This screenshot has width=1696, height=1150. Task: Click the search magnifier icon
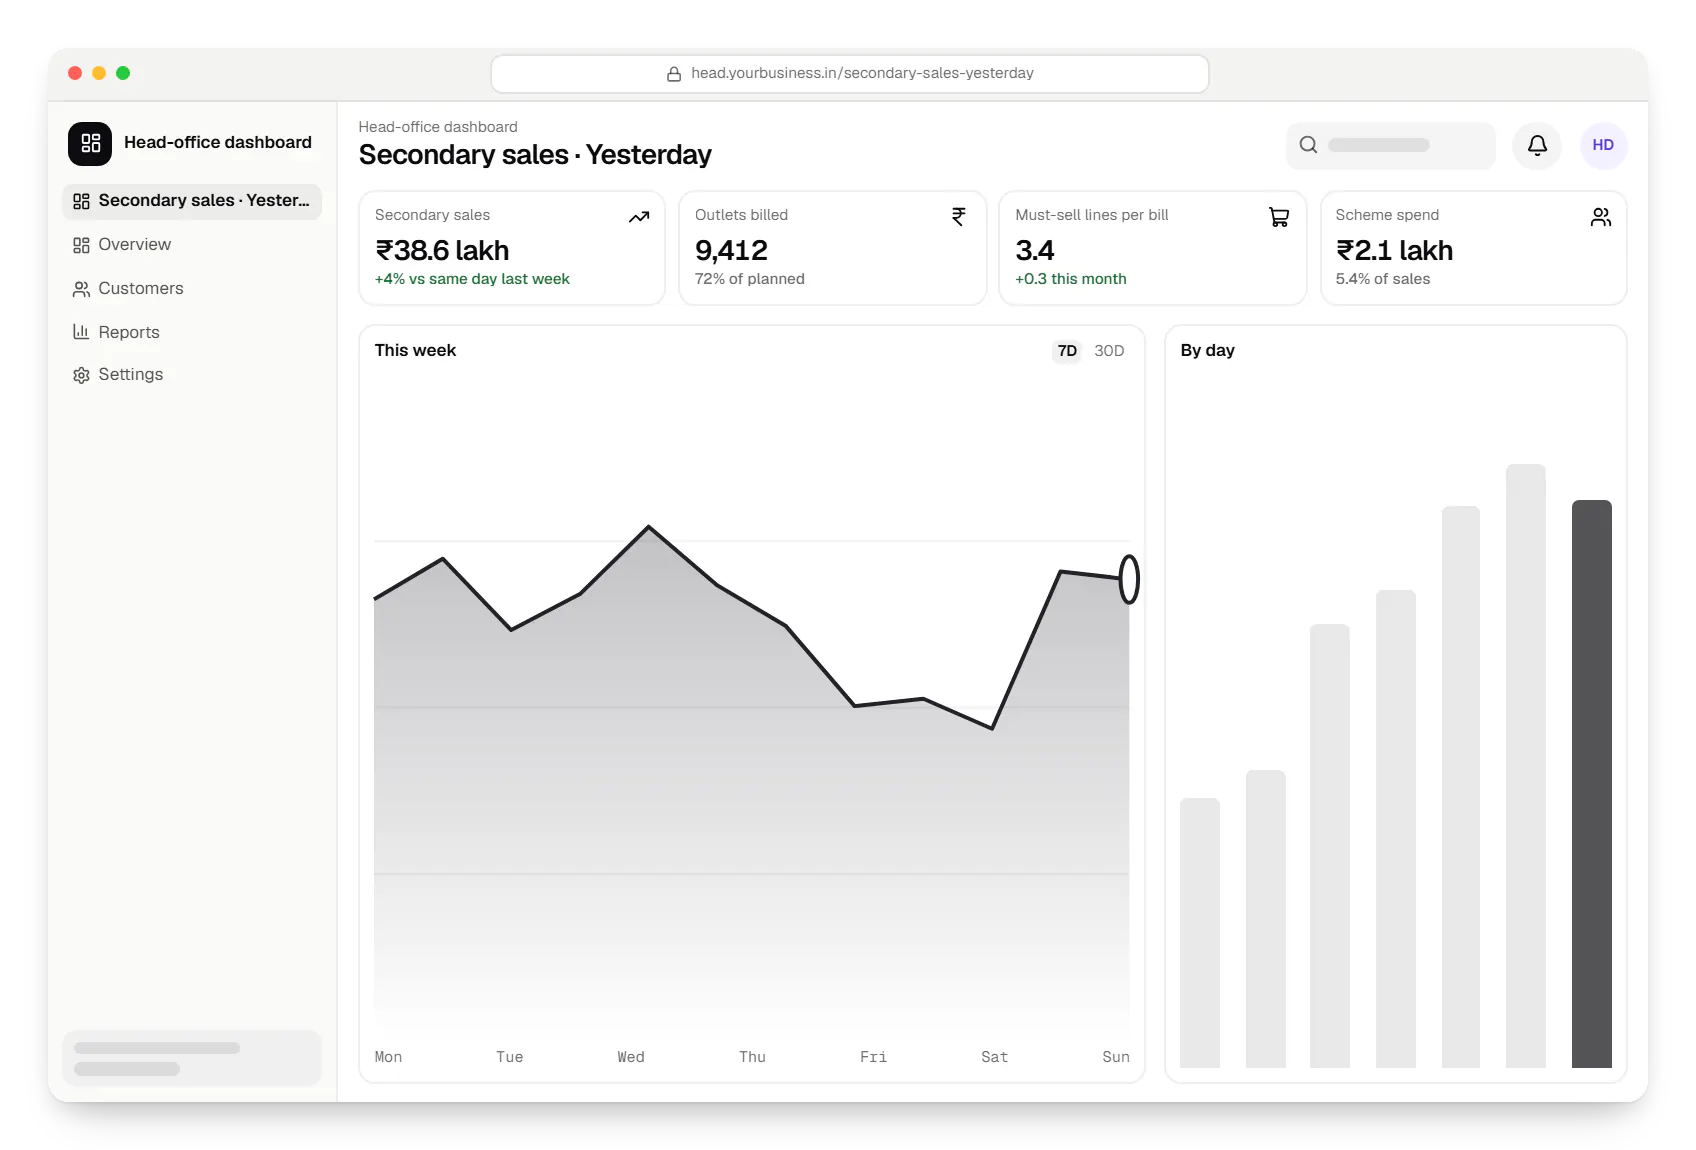click(1308, 145)
